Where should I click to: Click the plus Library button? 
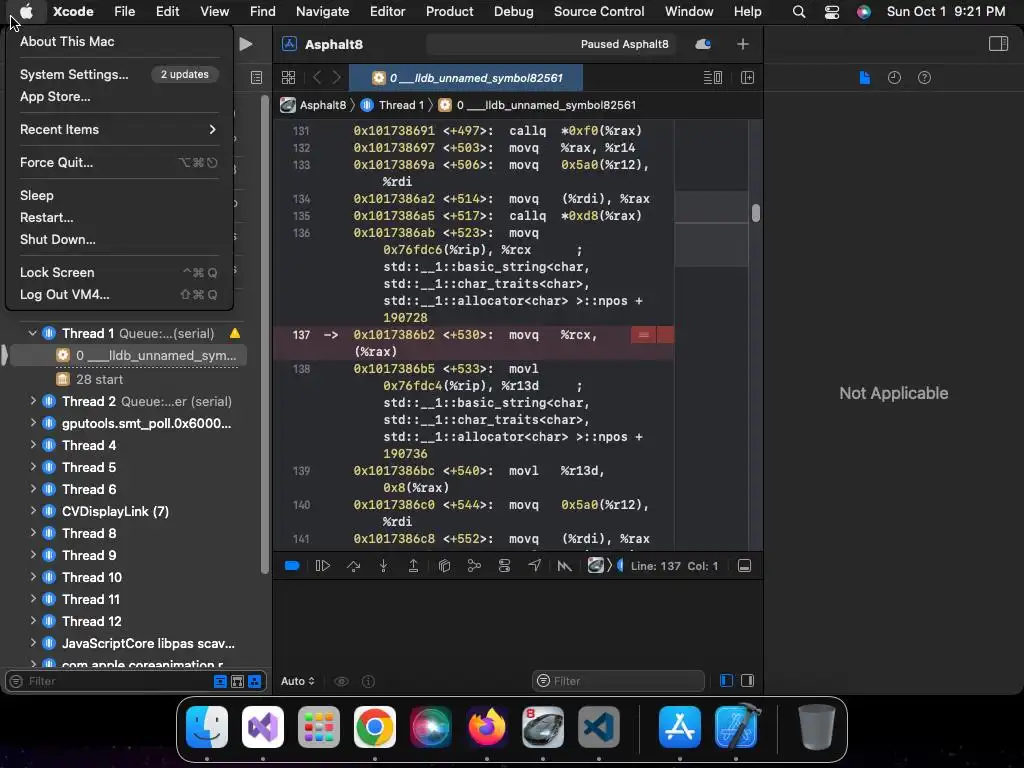(743, 44)
